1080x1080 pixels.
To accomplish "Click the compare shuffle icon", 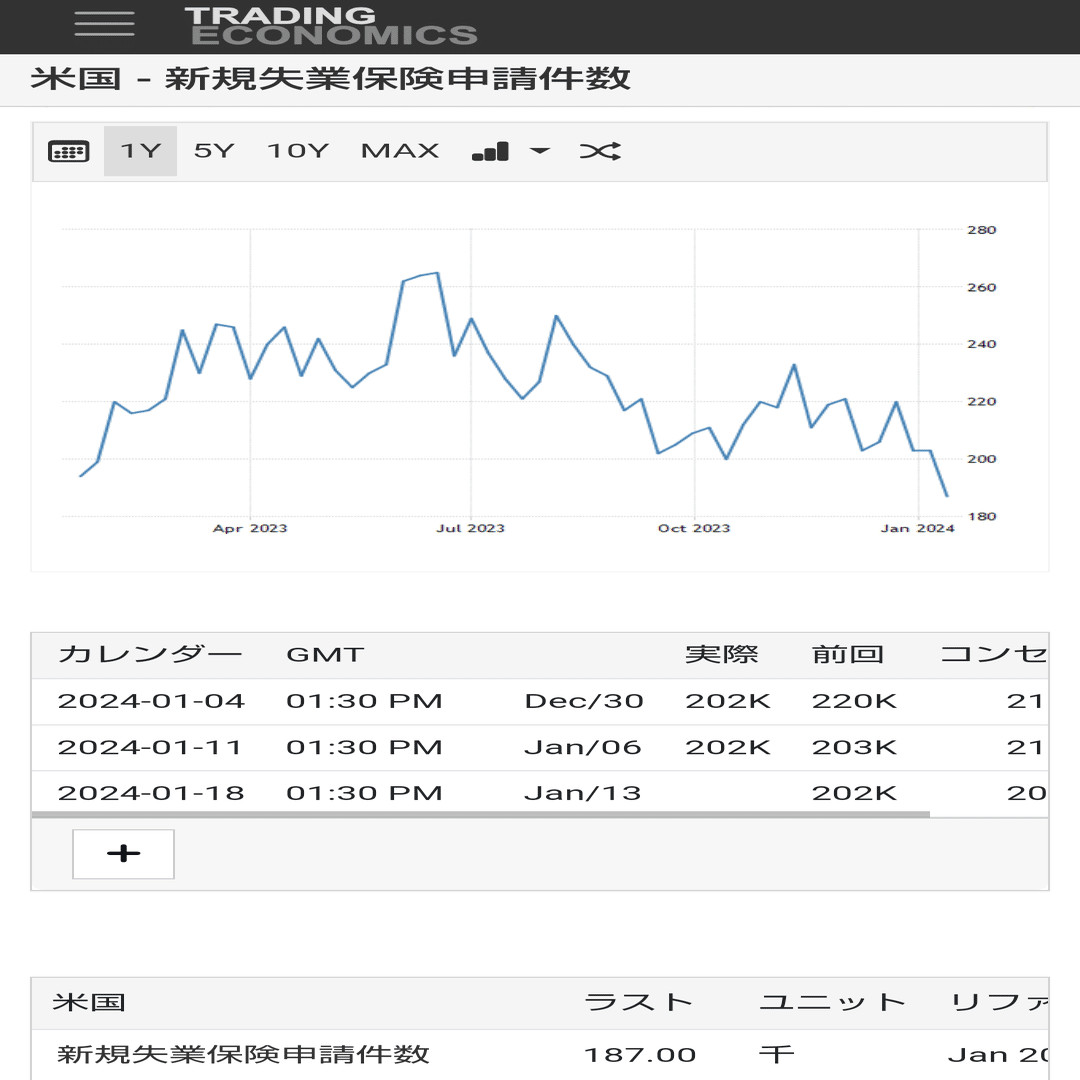I will pos(600,151).
